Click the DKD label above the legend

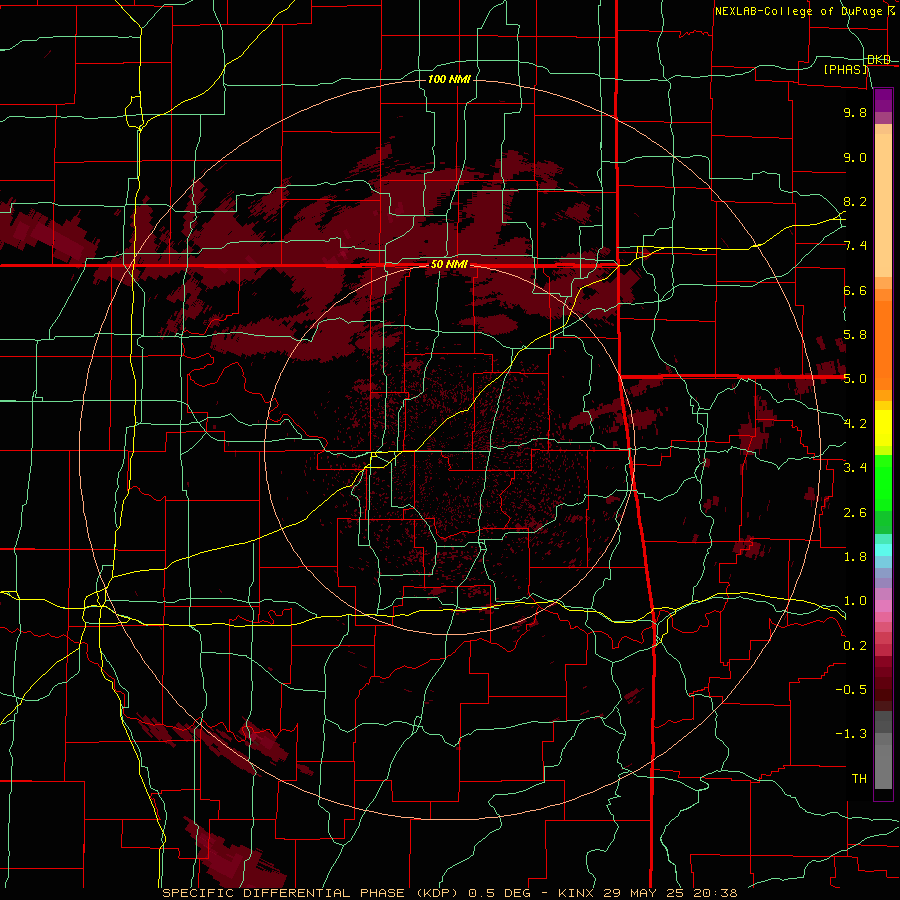(879, 60)
